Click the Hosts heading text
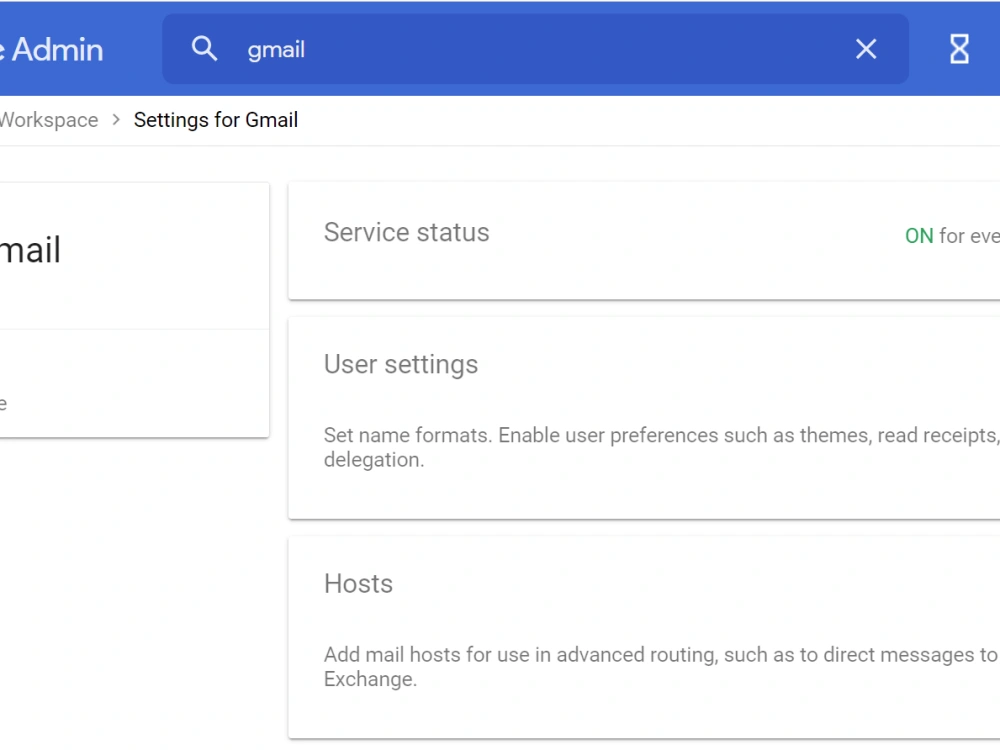Image resolution: width=1000 pixels, height=750 pixels. (358, 584)
